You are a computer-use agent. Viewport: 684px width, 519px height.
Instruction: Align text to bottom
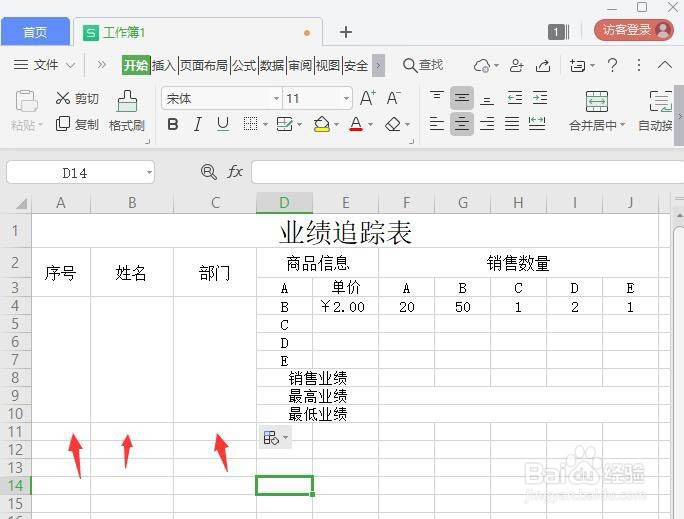[x=487, y=99]
